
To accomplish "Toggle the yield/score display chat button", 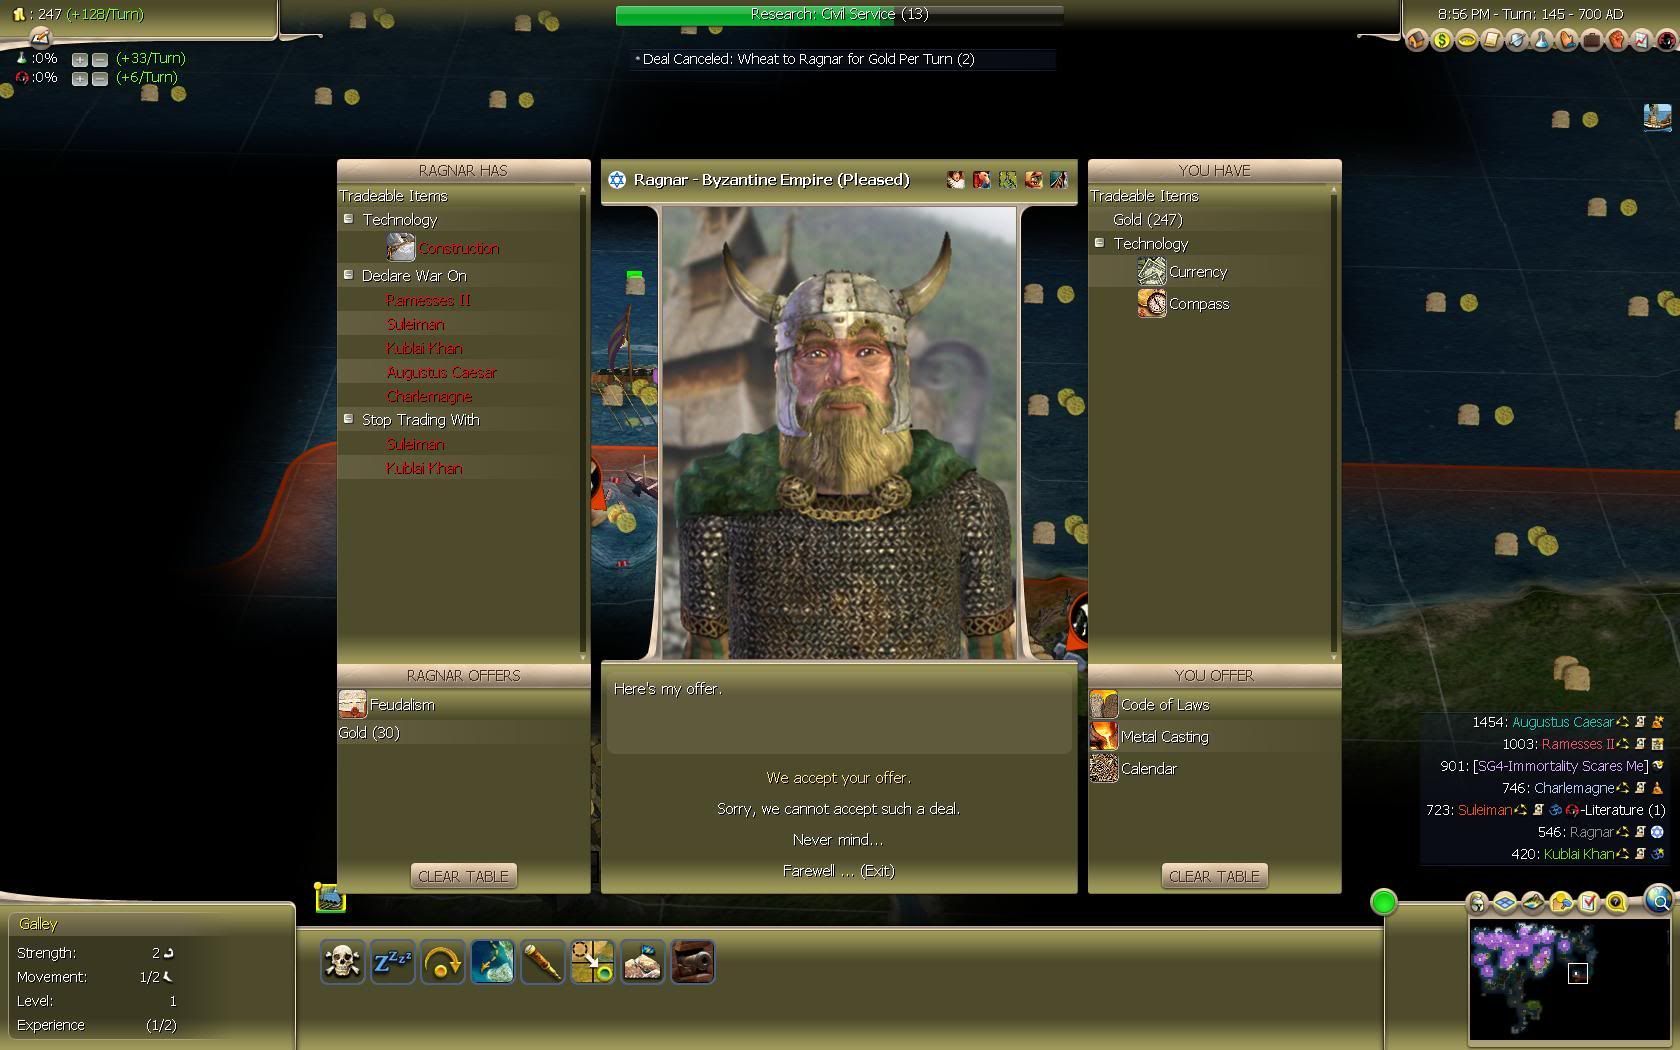I will tap(1561, 903).
